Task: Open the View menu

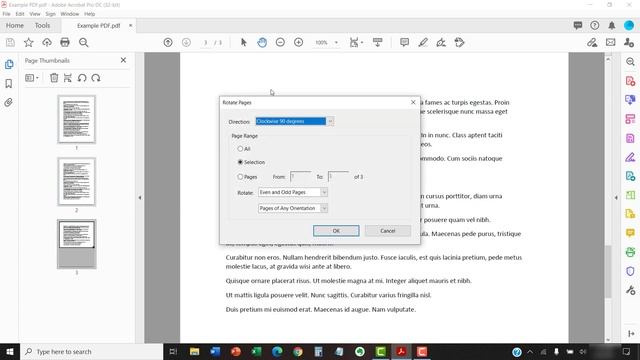Action: tap(35, 14)
